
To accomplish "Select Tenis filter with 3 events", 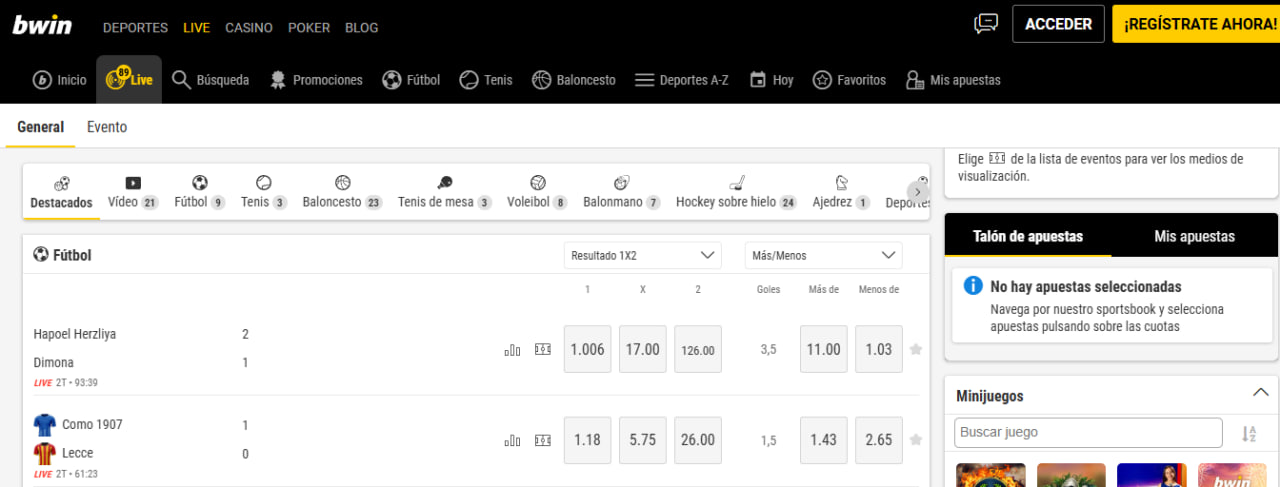I will coord(264,193).
